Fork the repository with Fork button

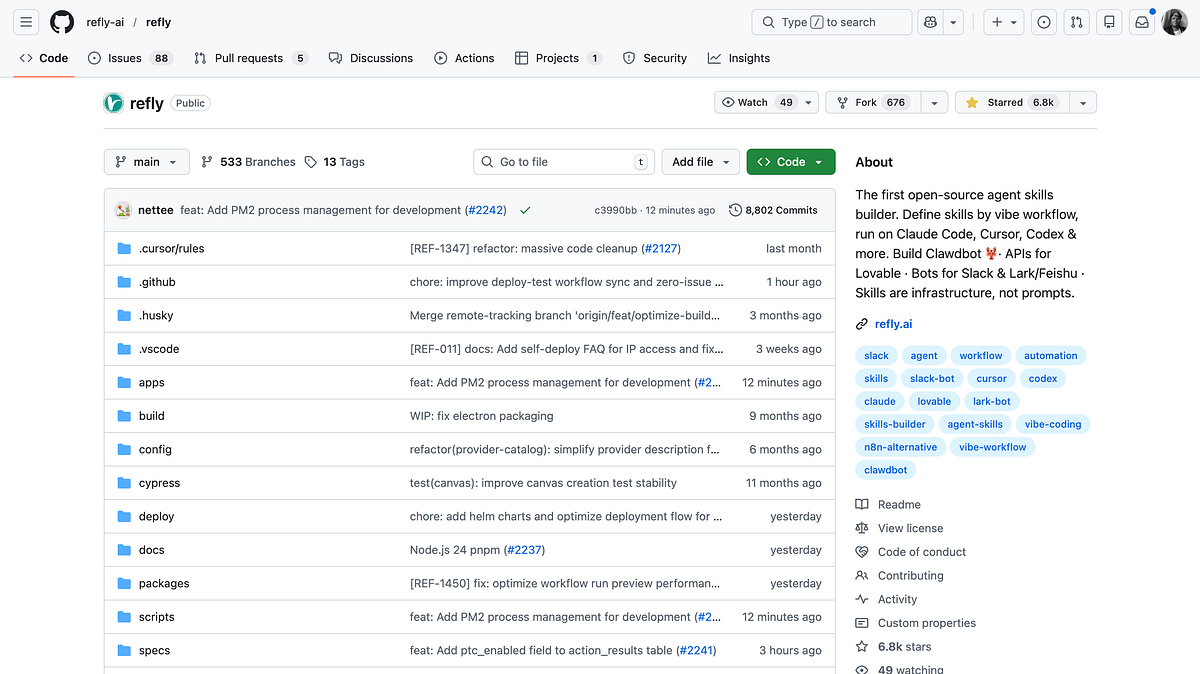pos(872,102)
